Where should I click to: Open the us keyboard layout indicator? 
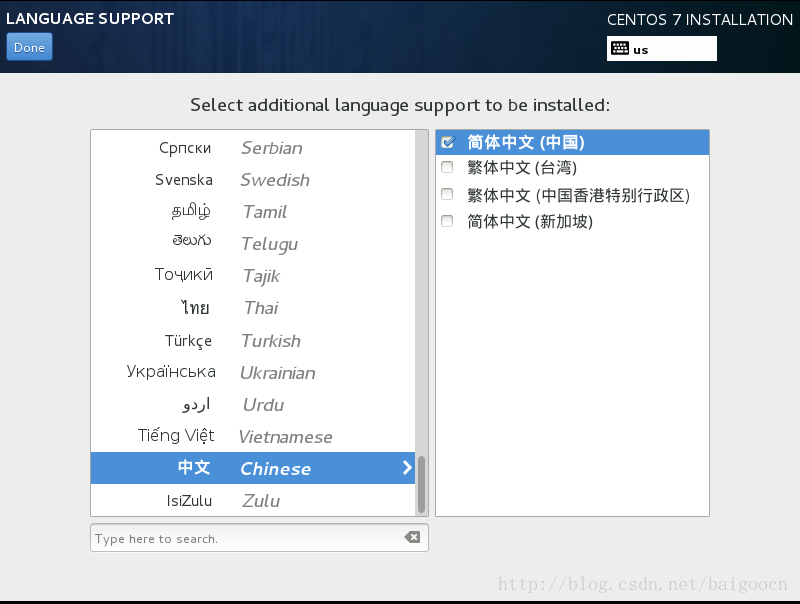661,49
